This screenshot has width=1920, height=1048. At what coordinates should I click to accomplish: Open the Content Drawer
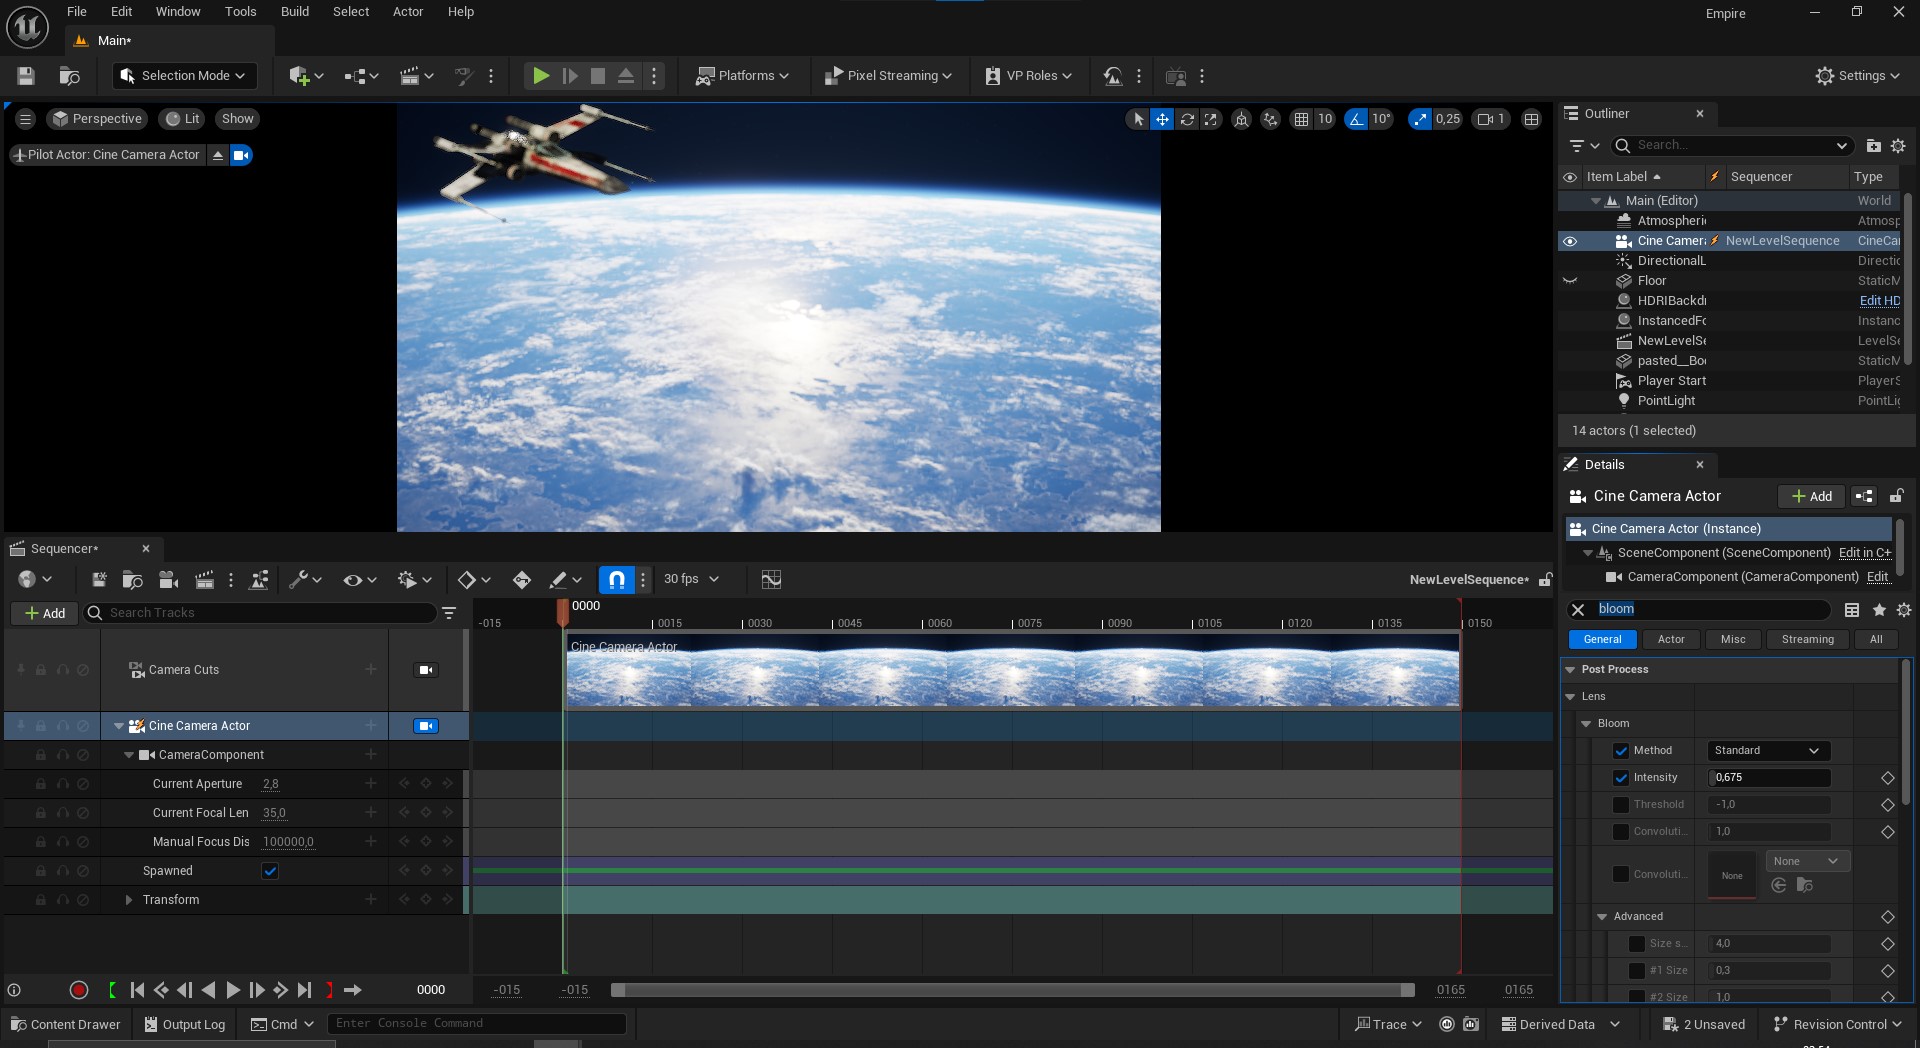(66, 1025)
